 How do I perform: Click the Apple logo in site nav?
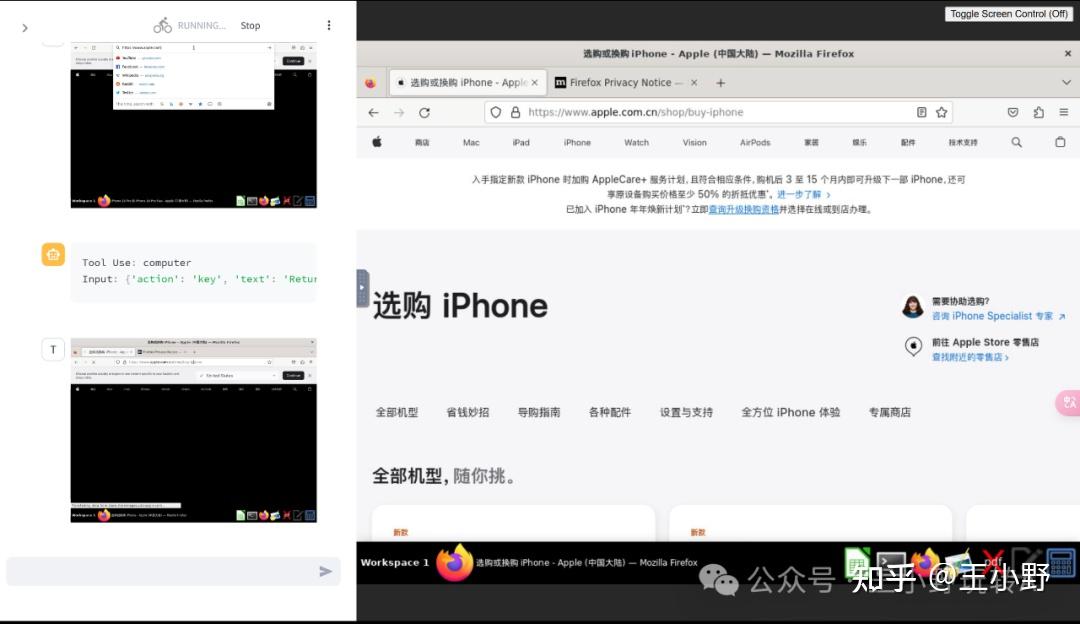click(377, 142)
